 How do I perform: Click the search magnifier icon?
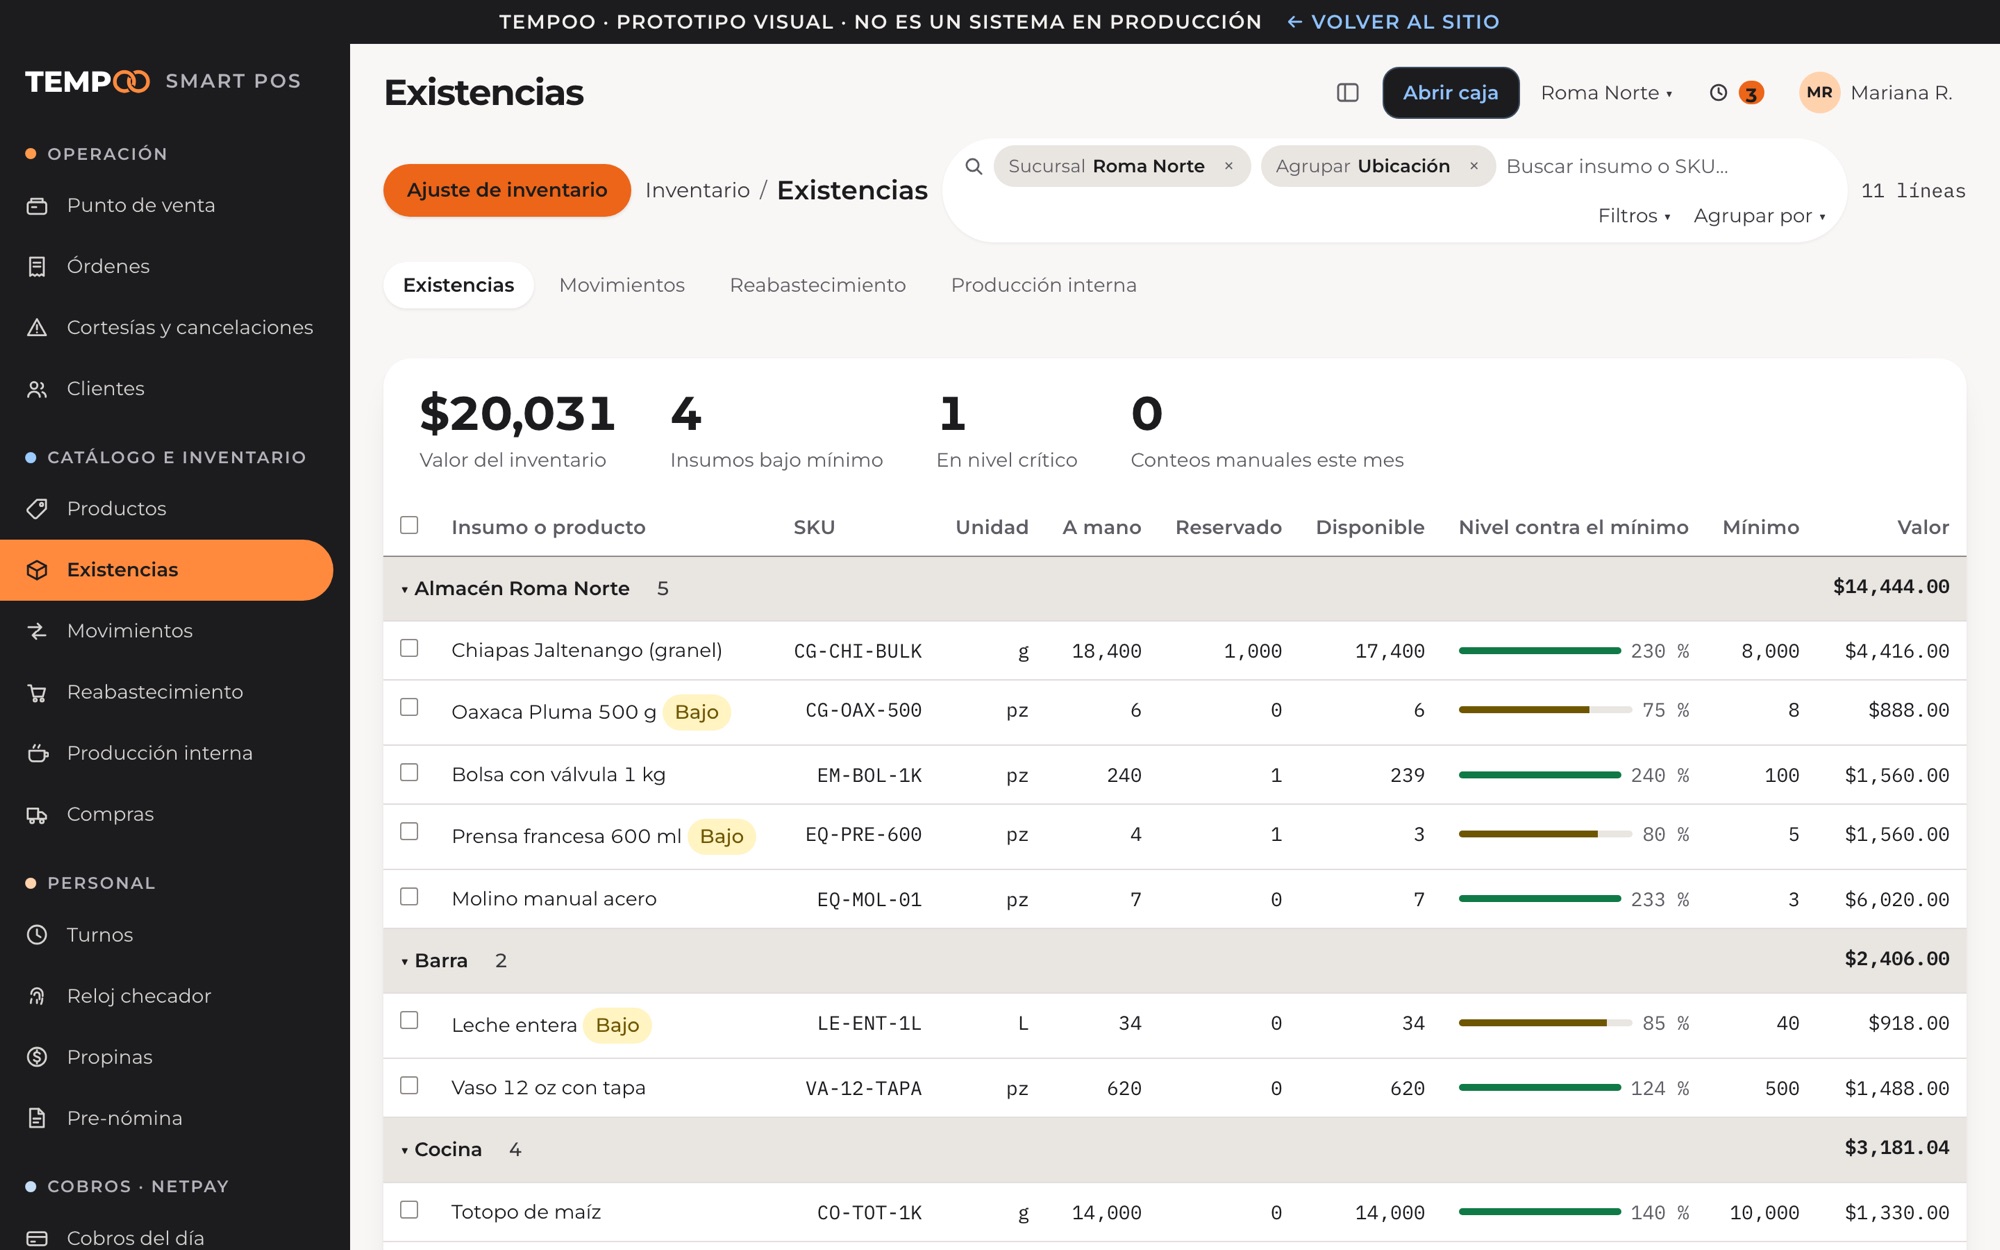pos(973,166)
